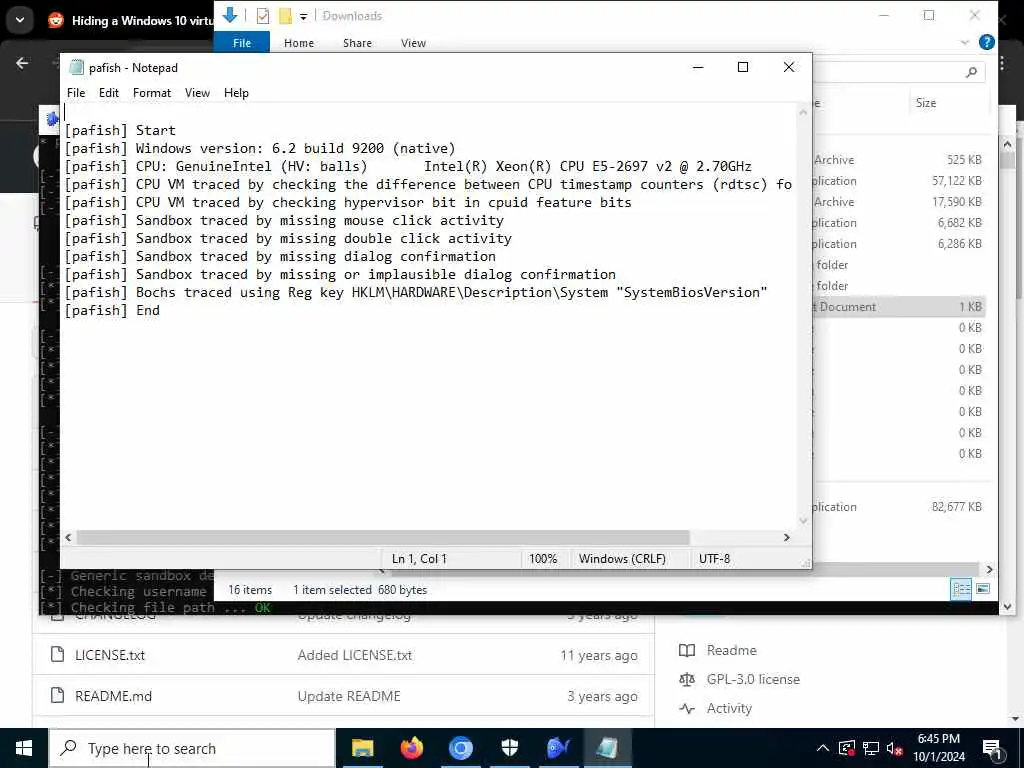This screenshot has height=768, width=1024.
Task: Select Reddit tab 'Hiding a Windows 10 virtu'
Action: [131, 21]
